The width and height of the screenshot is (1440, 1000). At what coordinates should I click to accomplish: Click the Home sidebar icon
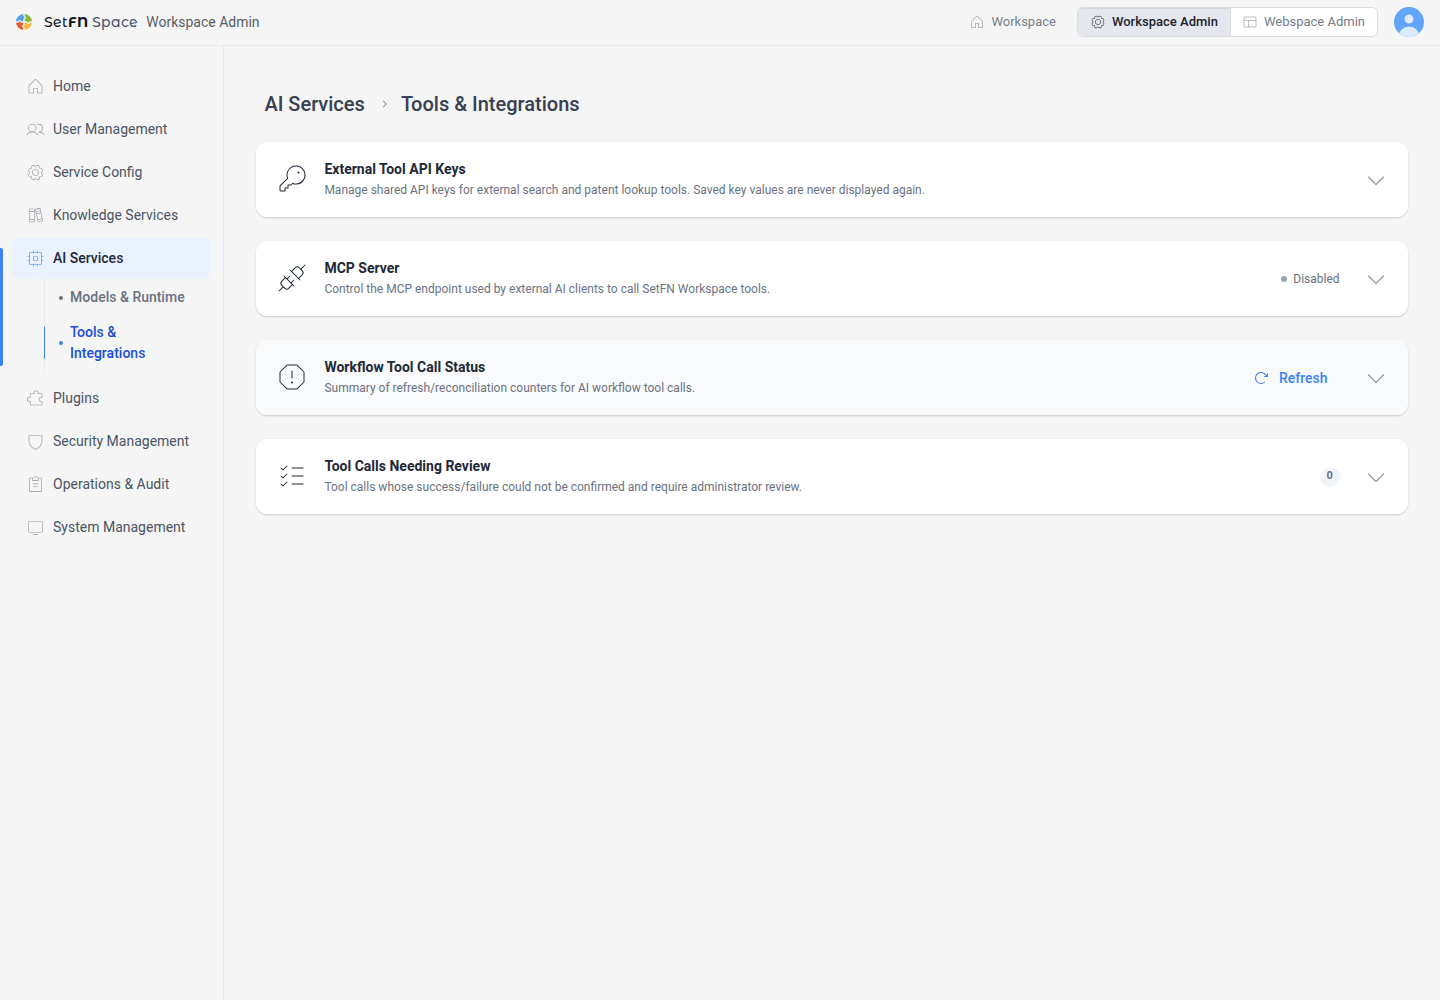coord(36,86)
